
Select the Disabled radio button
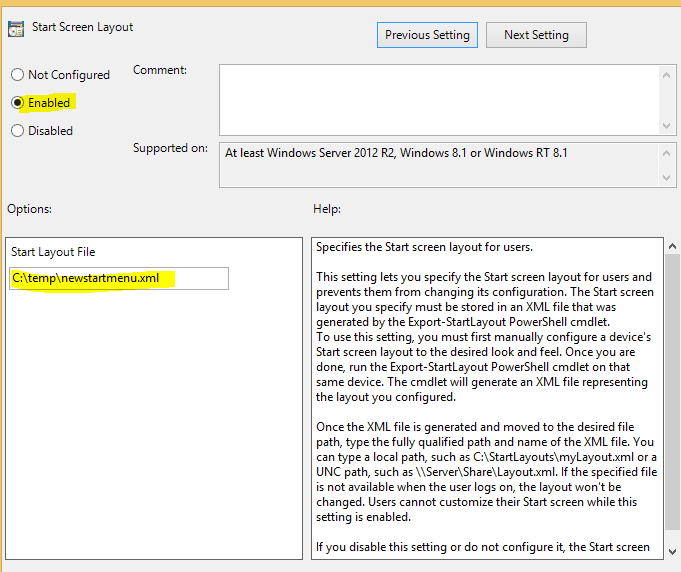[17, 131]
